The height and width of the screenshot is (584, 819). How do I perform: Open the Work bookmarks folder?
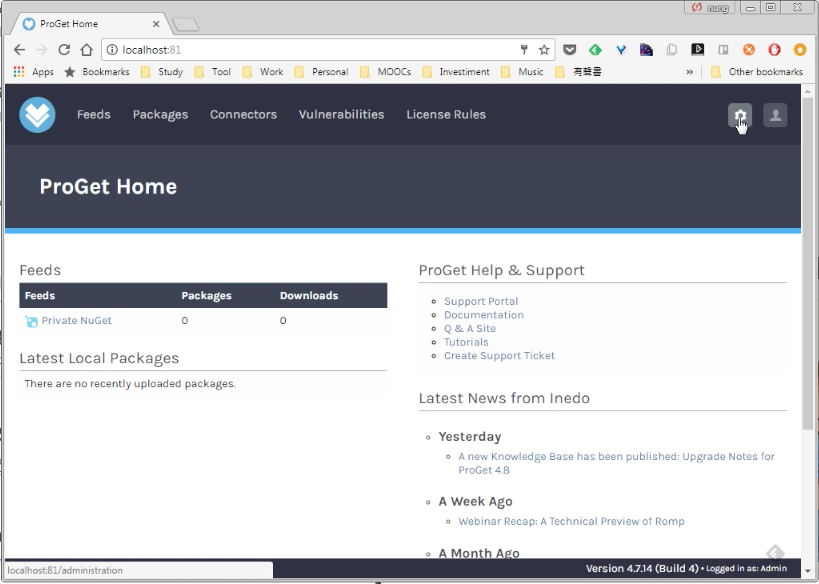coord(263,72)
